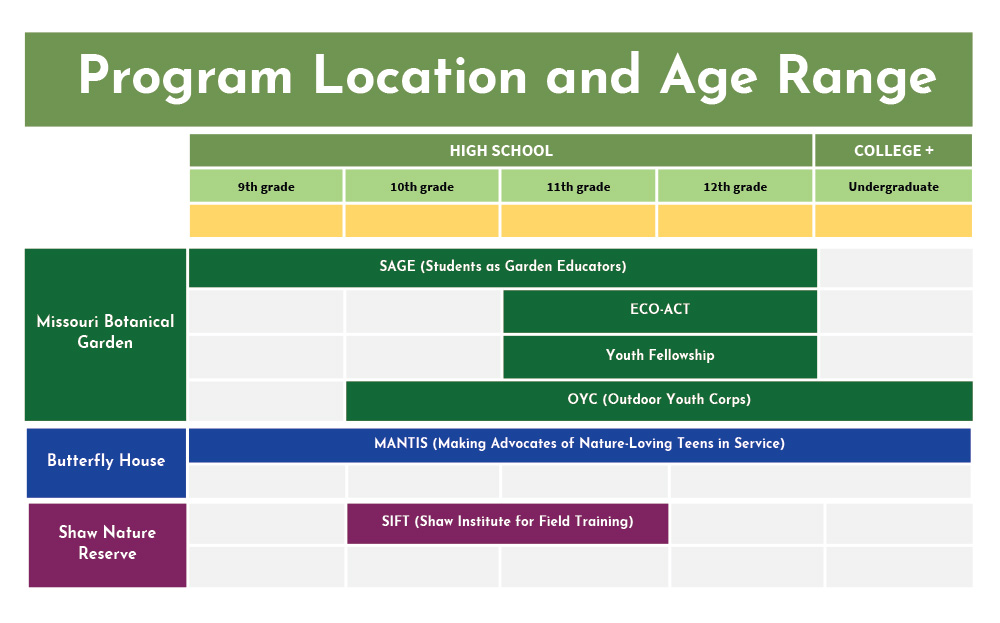Viewport: 1000px width, 623px height.
Task: Open the MANTIS program bar
Action: point(579,445)
